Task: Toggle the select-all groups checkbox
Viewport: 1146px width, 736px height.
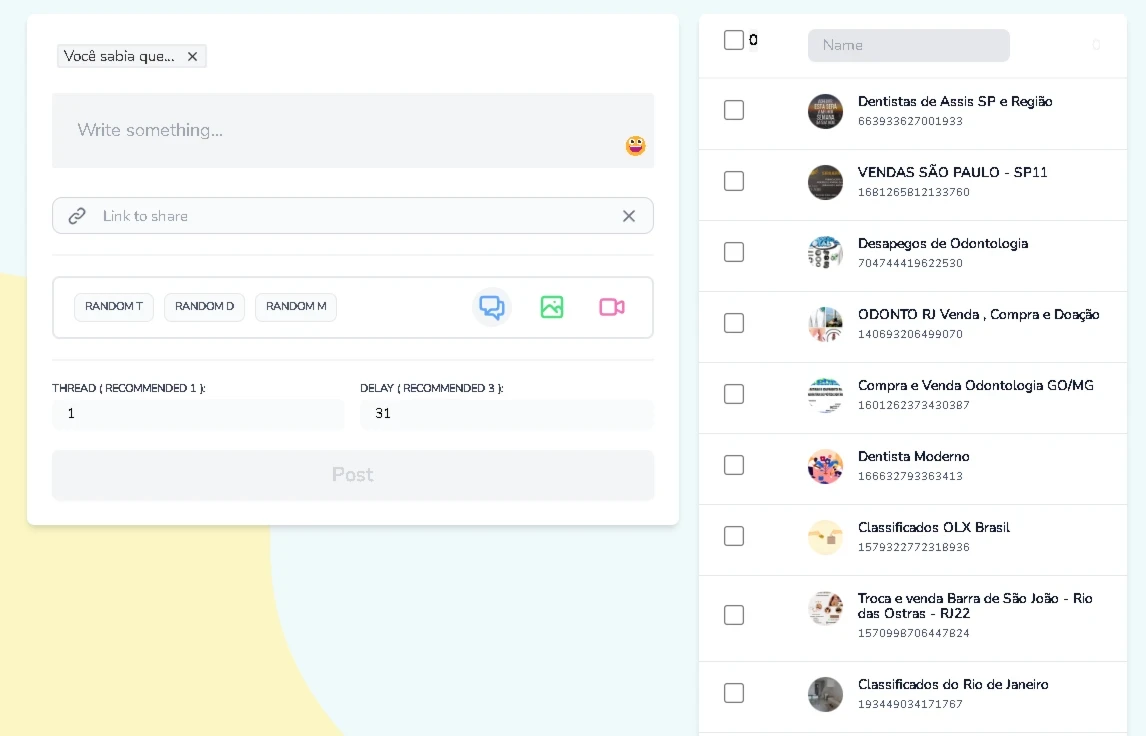Action: [x=733, y=40]
